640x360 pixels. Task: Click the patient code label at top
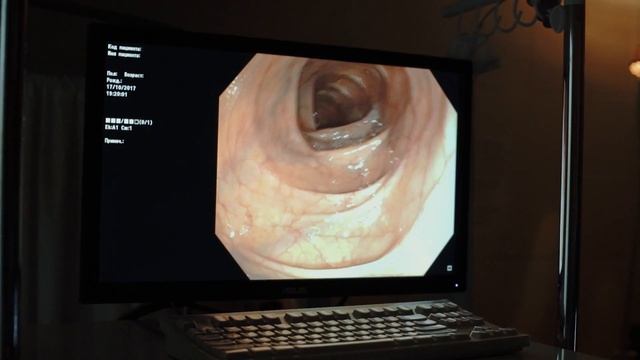(124, 47)
